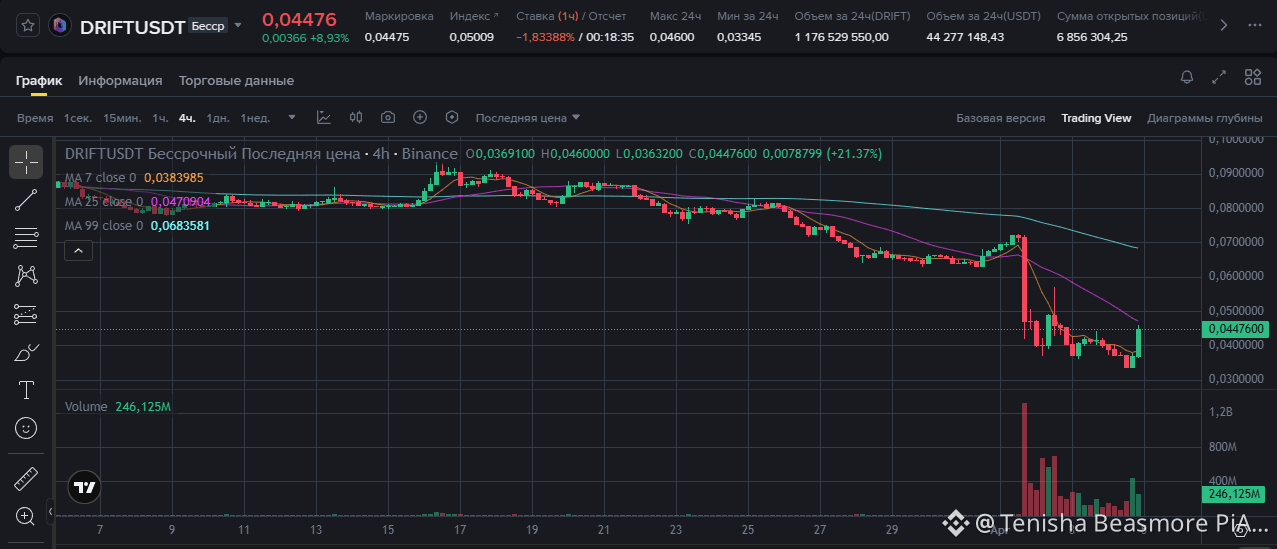Select Trading View chart mode
Screen dimensions: 1277x549
coord(1096,118)
